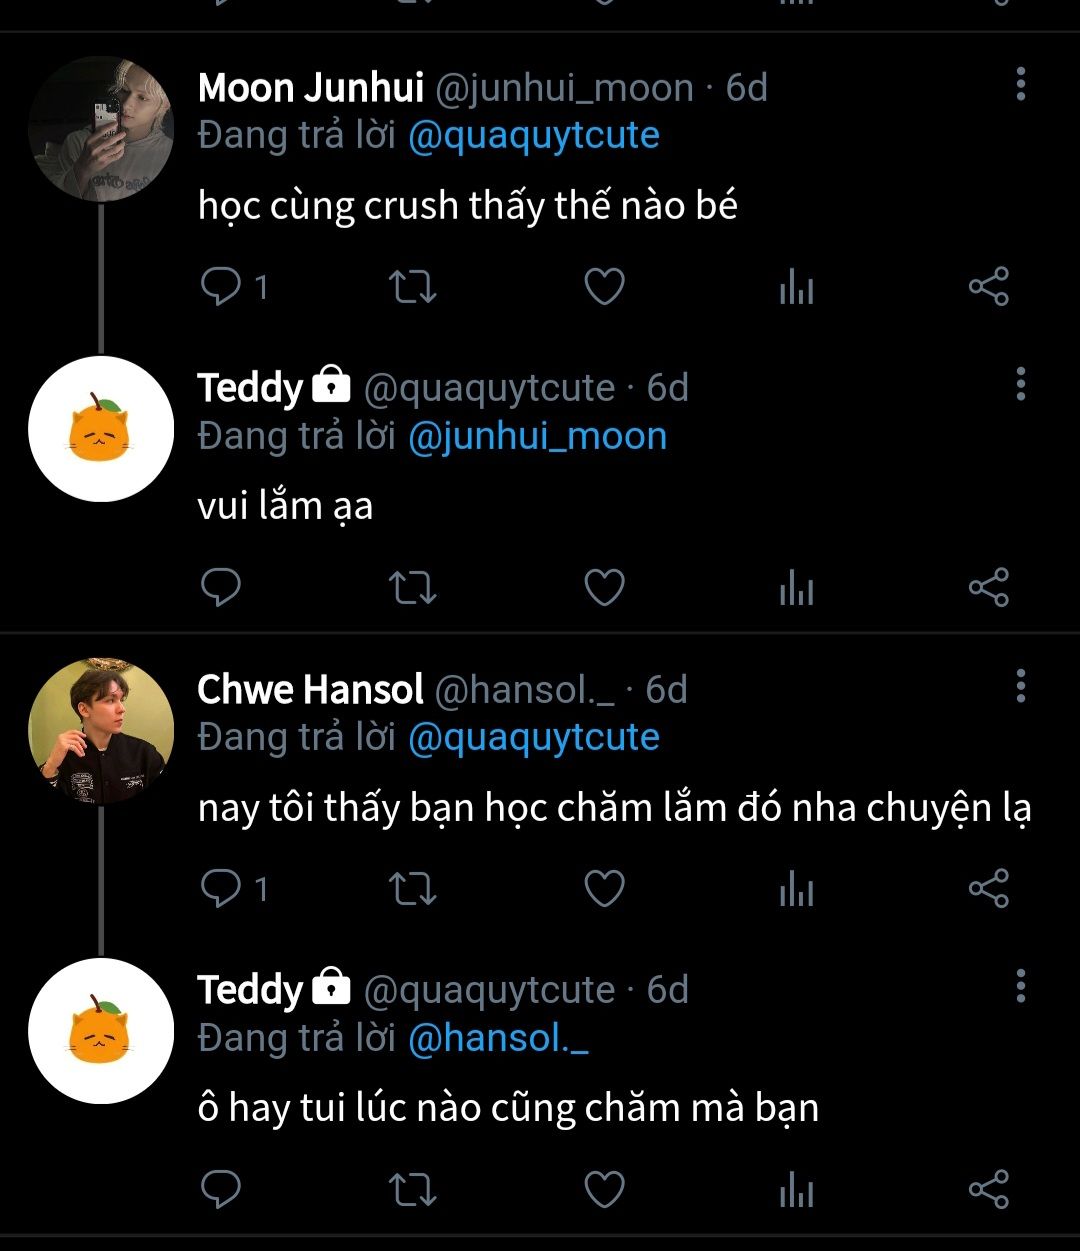The width and height of the screenshot is (1080, 1251).
Task: Open more options on Chwe Hansol's tweet
Action: tap(1020, 686)
